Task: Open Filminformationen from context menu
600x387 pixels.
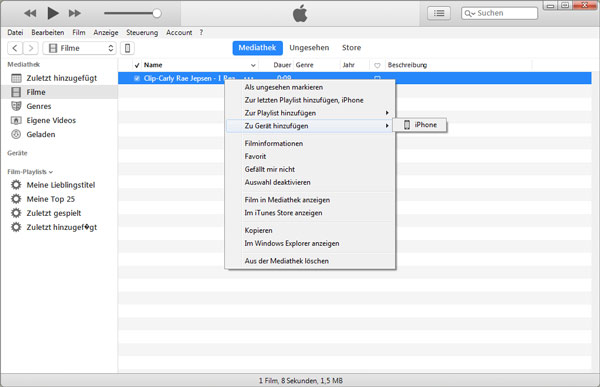Action: (x=310, y=144)
